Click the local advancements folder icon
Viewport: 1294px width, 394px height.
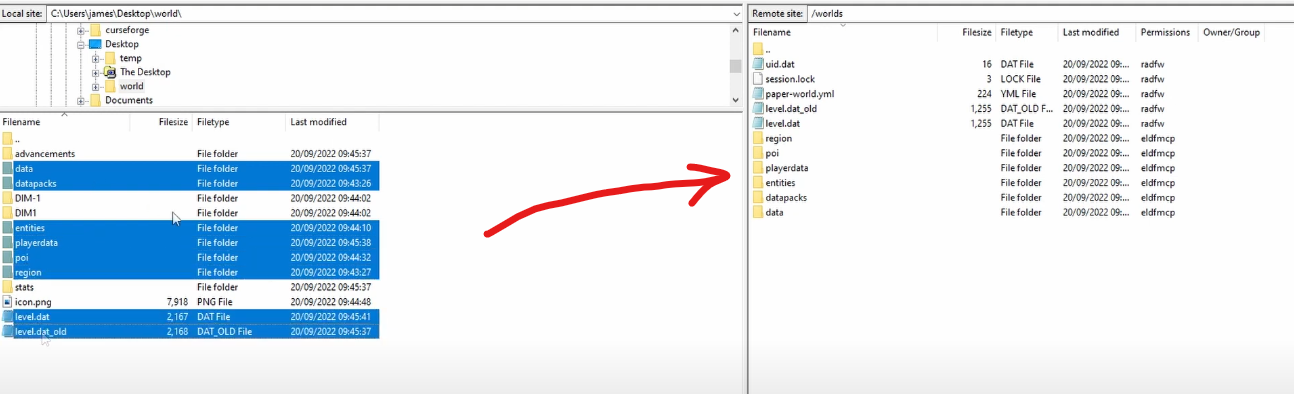pos(8,153)
